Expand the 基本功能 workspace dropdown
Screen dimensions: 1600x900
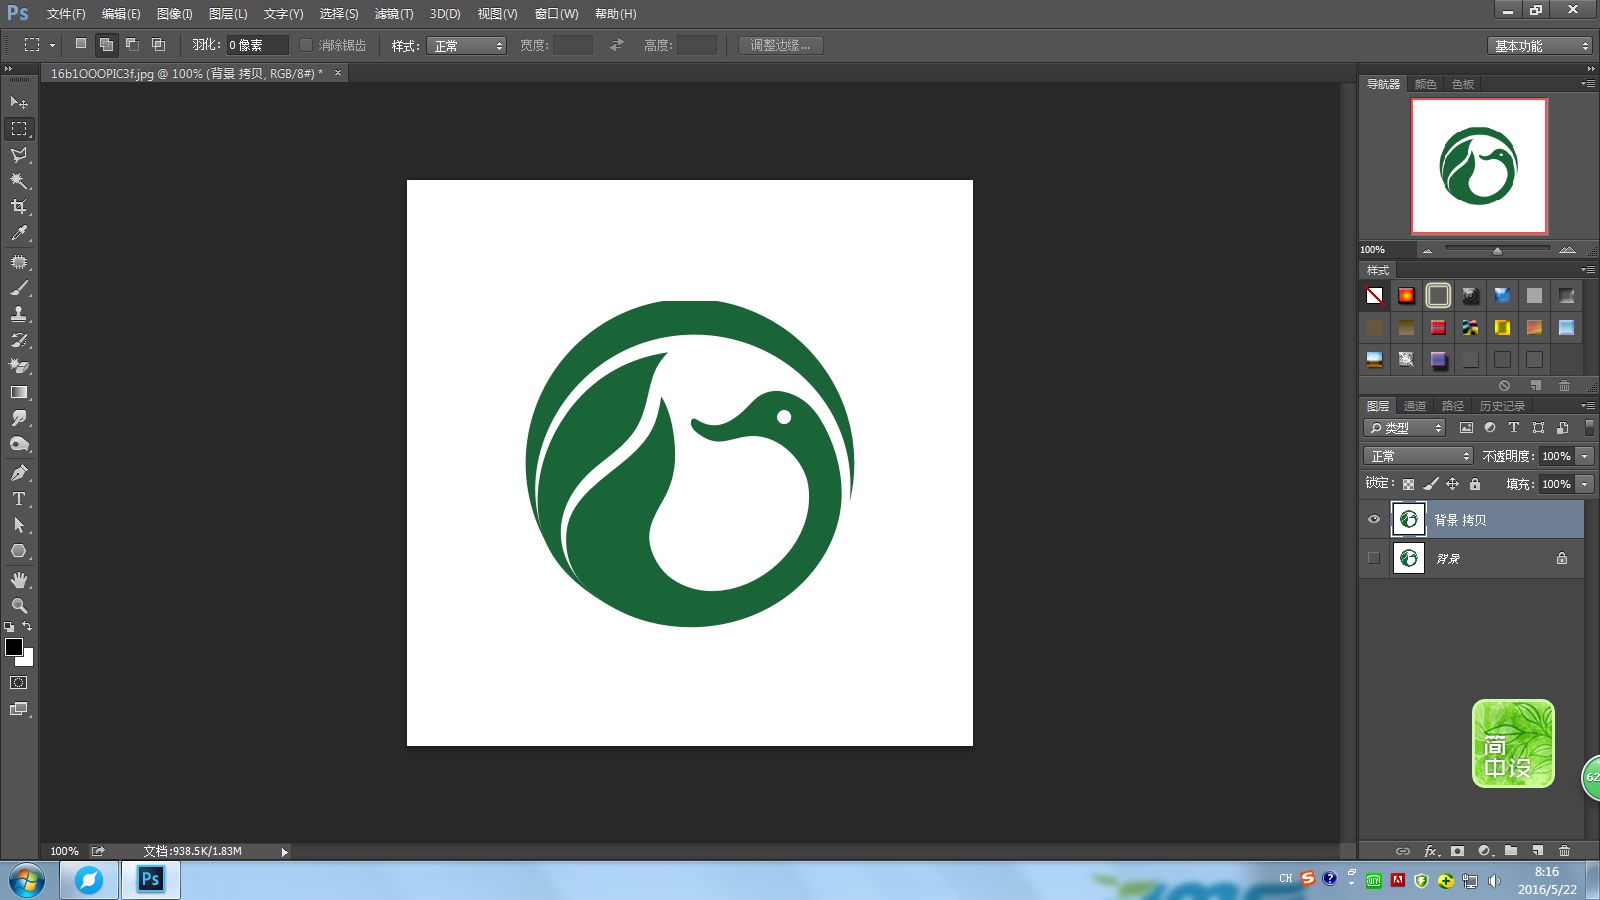click(x=1539, y=46)
